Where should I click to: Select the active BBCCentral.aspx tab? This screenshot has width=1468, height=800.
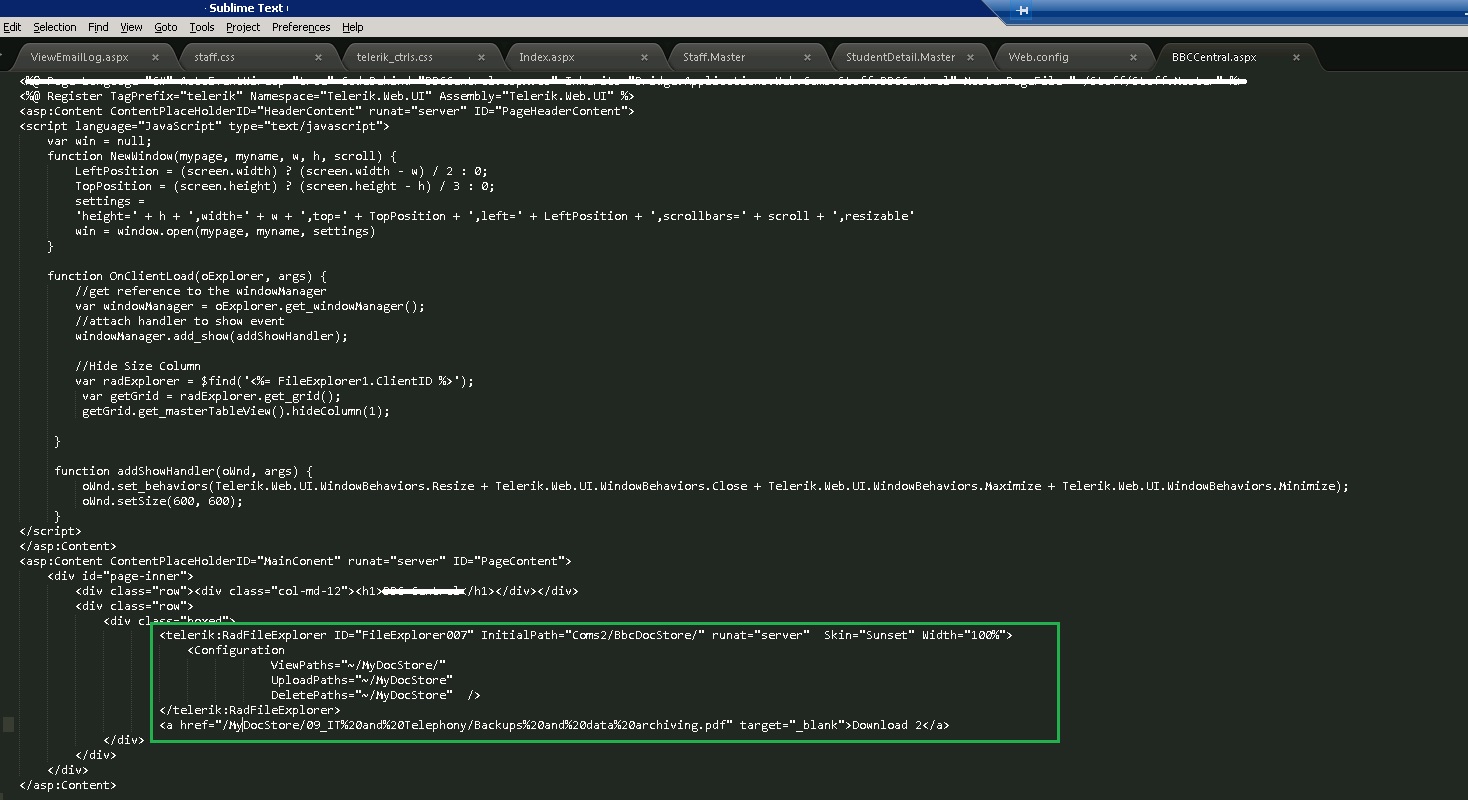[x=1214, y=57]
